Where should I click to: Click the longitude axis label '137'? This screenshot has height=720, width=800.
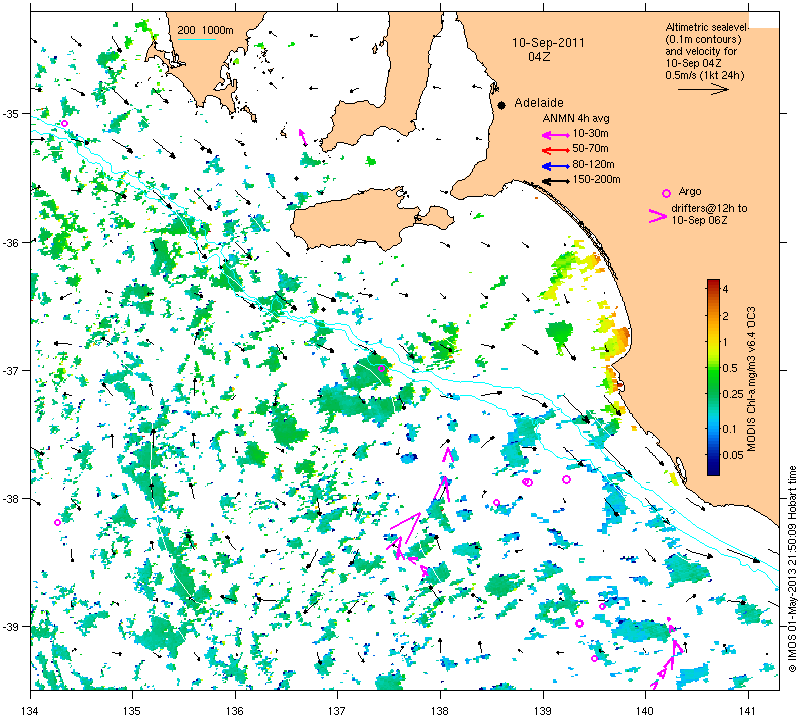click(x=337, y=710)
